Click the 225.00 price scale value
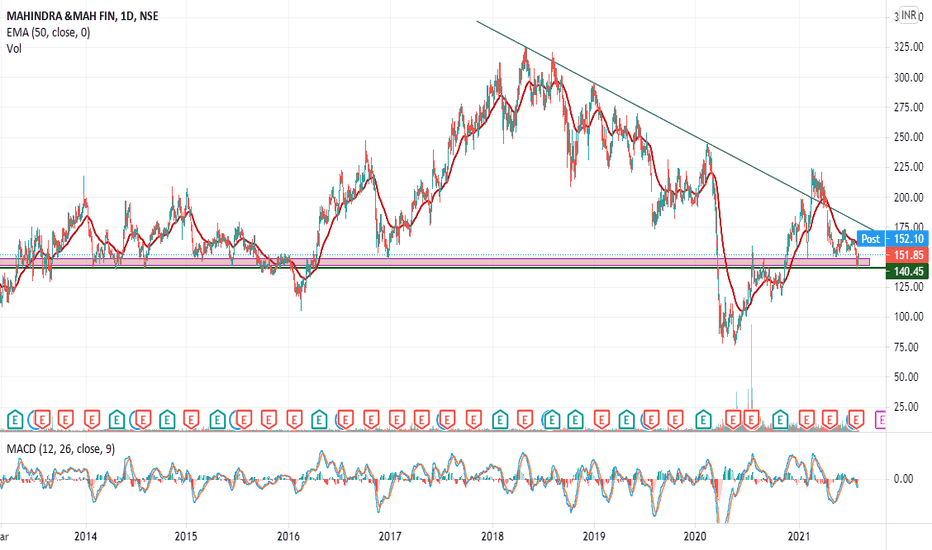 click(909, 167)
